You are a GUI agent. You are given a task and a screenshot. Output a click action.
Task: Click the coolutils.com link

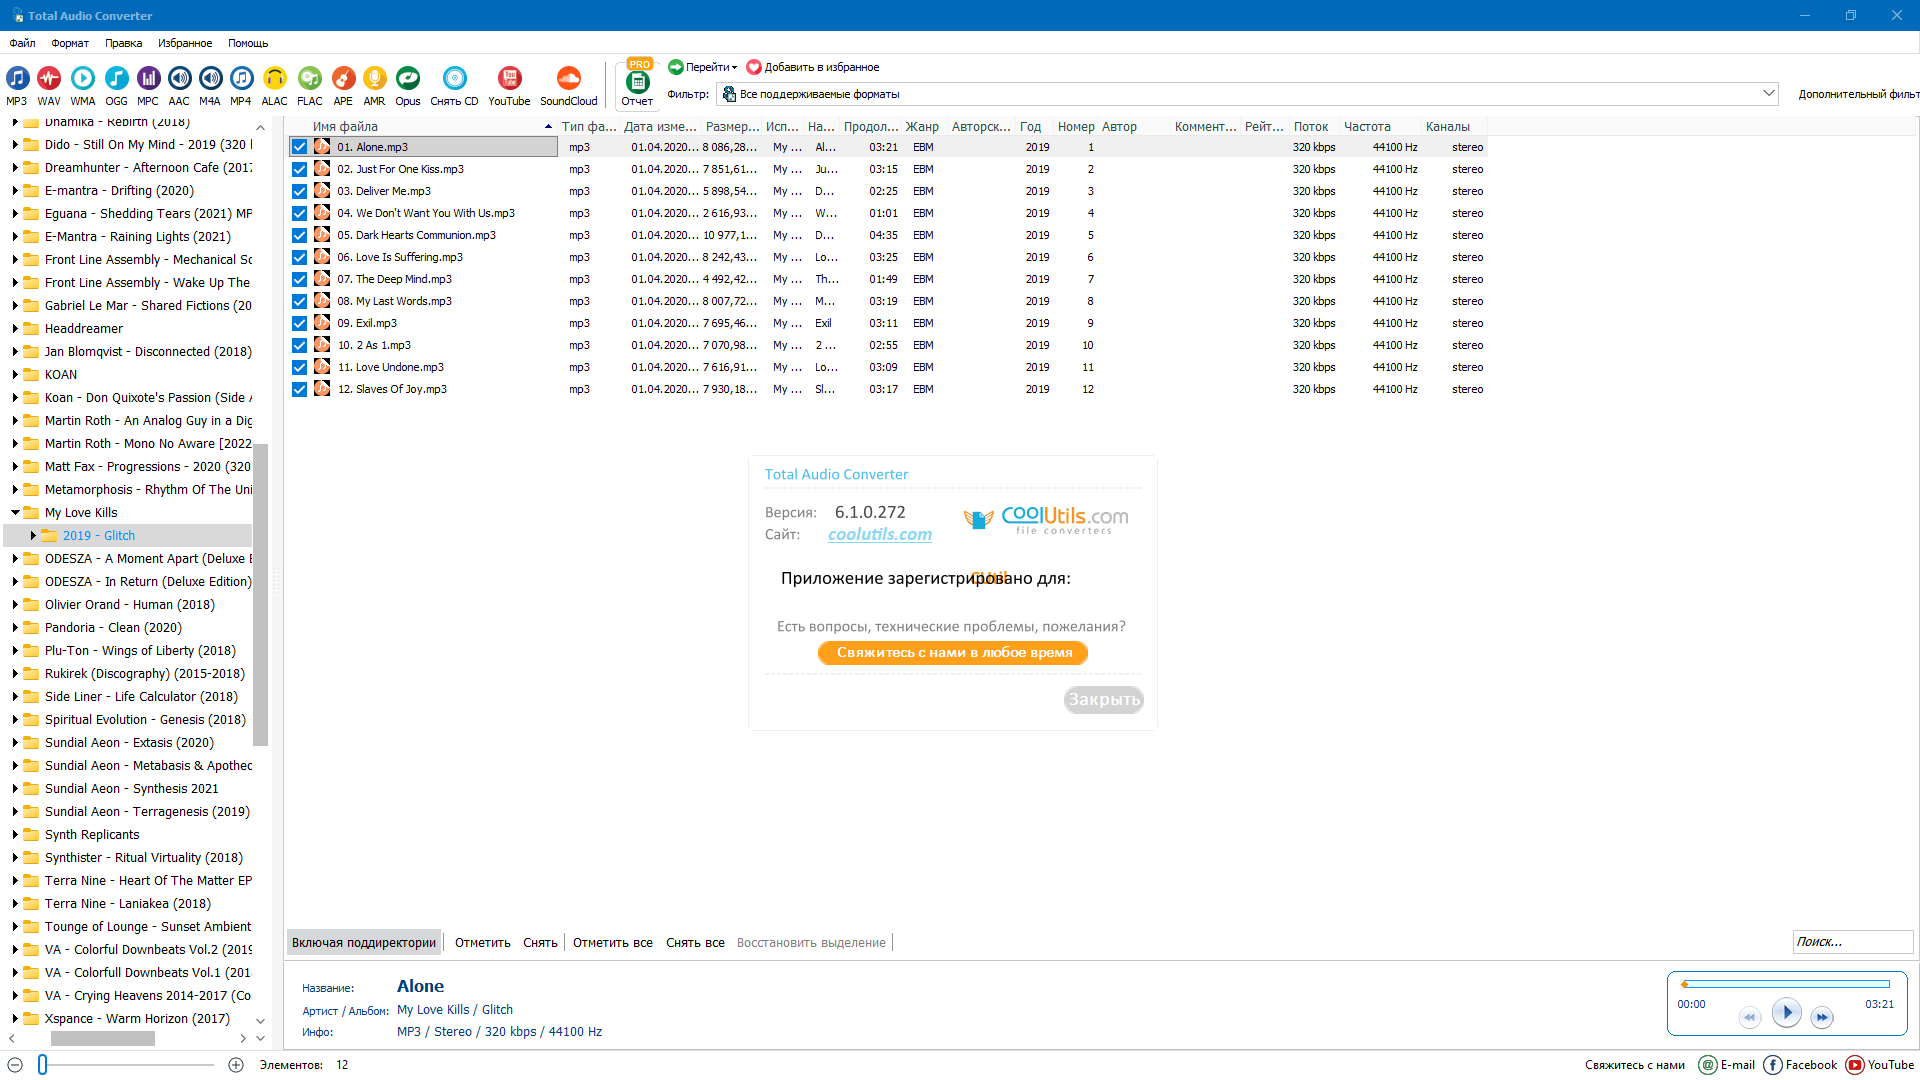point(879,535)
